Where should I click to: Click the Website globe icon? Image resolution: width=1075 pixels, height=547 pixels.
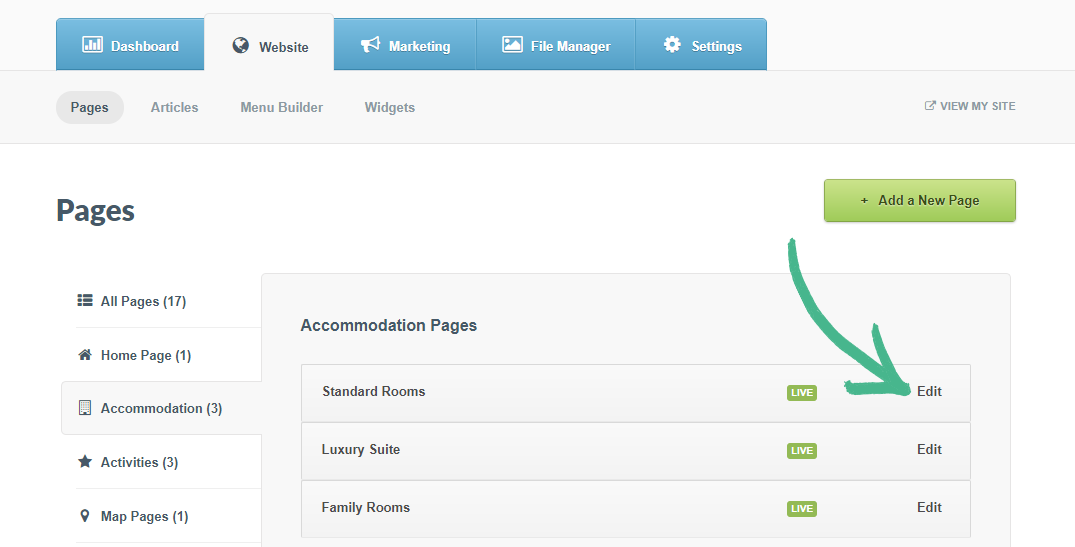pyautogui.click(x=240, y=46)
